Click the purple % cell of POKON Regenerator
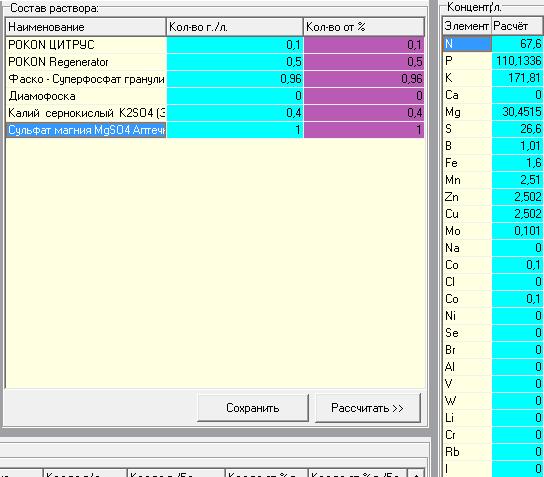 [x=364, y=62]
